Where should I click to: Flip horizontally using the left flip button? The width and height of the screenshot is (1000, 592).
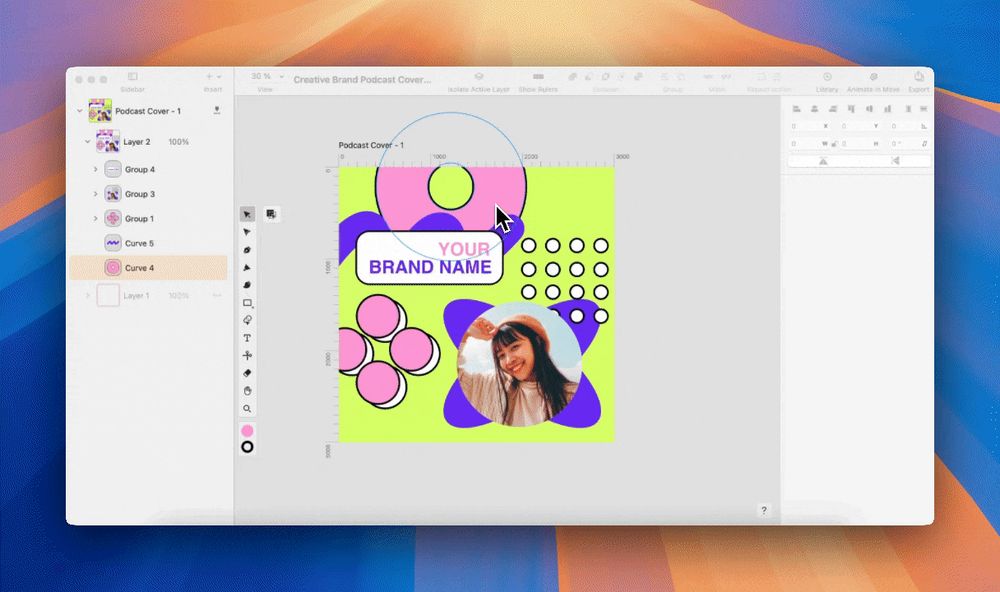point(823,161)
